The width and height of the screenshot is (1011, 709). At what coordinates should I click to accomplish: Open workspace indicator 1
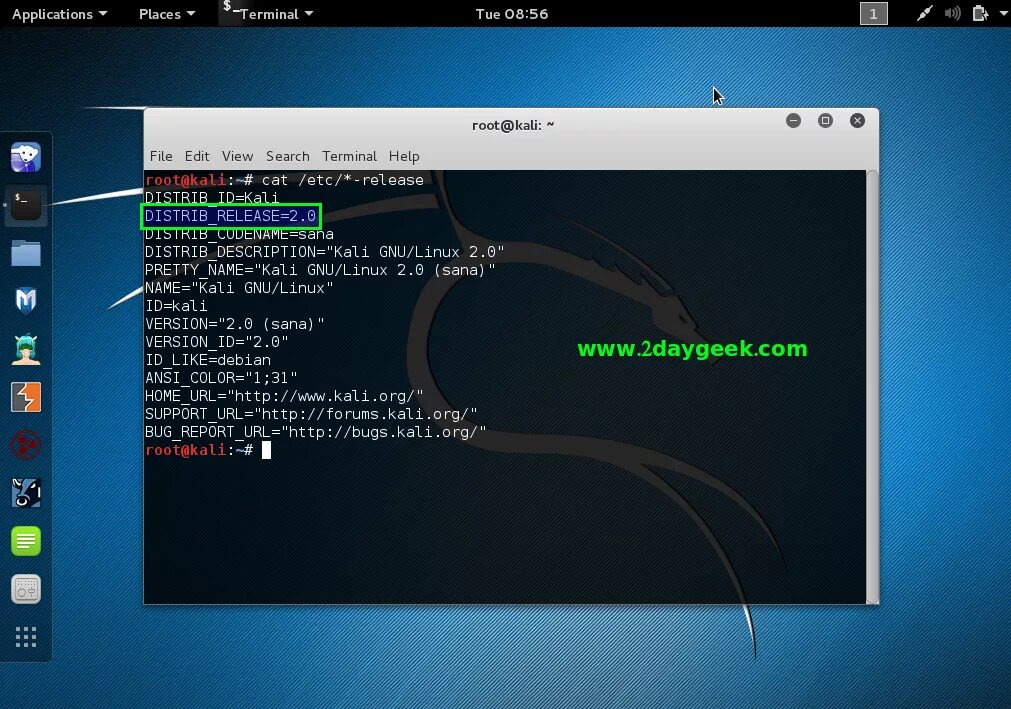pyautogui.click(x=874, y=14)
